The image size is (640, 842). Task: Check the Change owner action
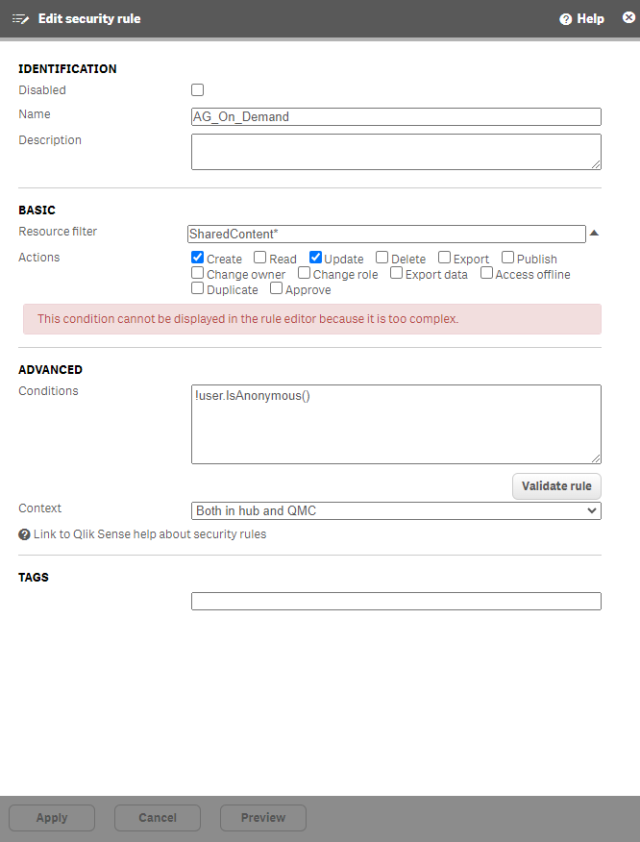(197, 273)
